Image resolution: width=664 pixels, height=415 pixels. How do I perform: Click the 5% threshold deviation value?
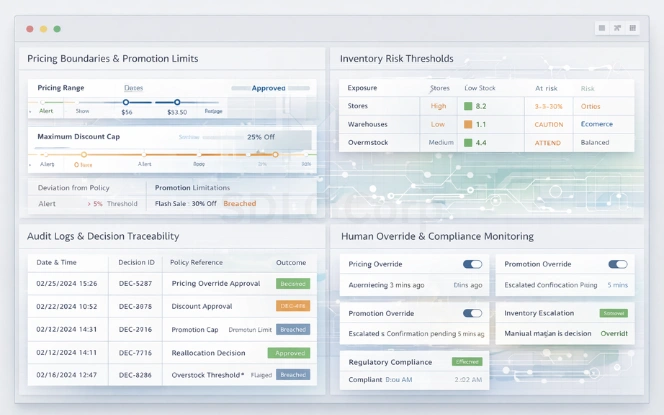[95, 204]
